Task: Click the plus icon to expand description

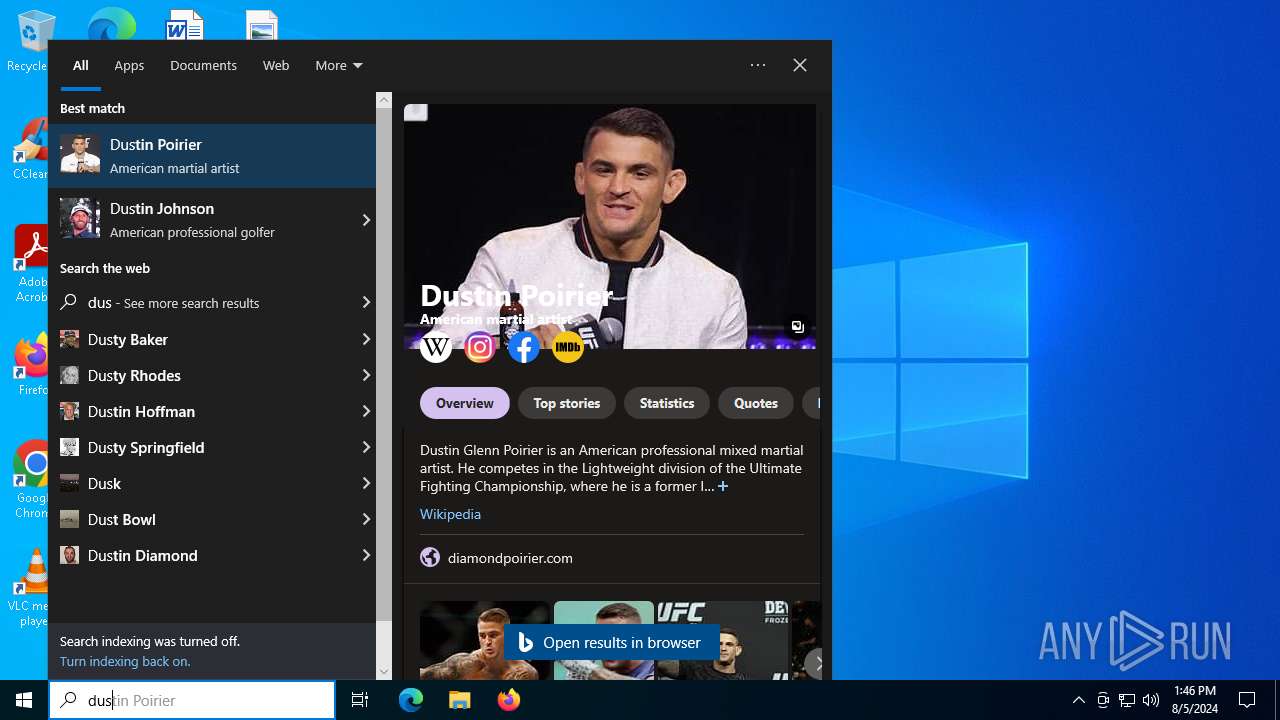Action: click(x=723, y=486)
